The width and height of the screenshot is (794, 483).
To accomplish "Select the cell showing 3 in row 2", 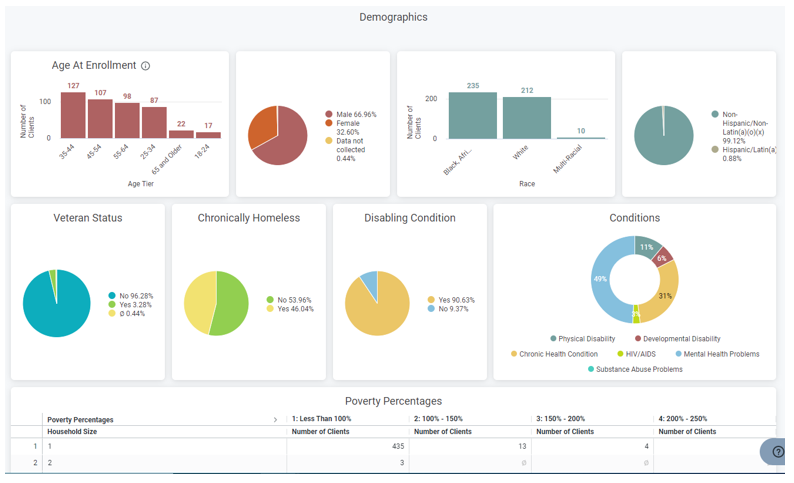I will click(348, 463).
